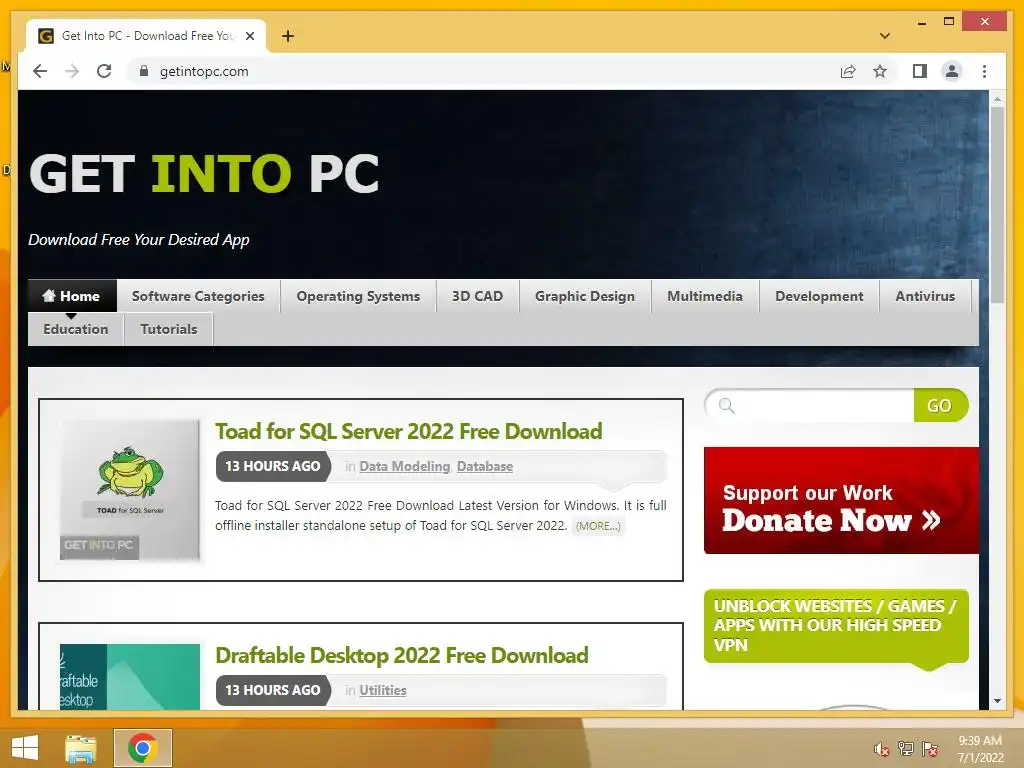This screenshot has width=1024, height=768.
Task: Click the 13 HOURS AGO badge on Toad post
Action: coord(273,466)
